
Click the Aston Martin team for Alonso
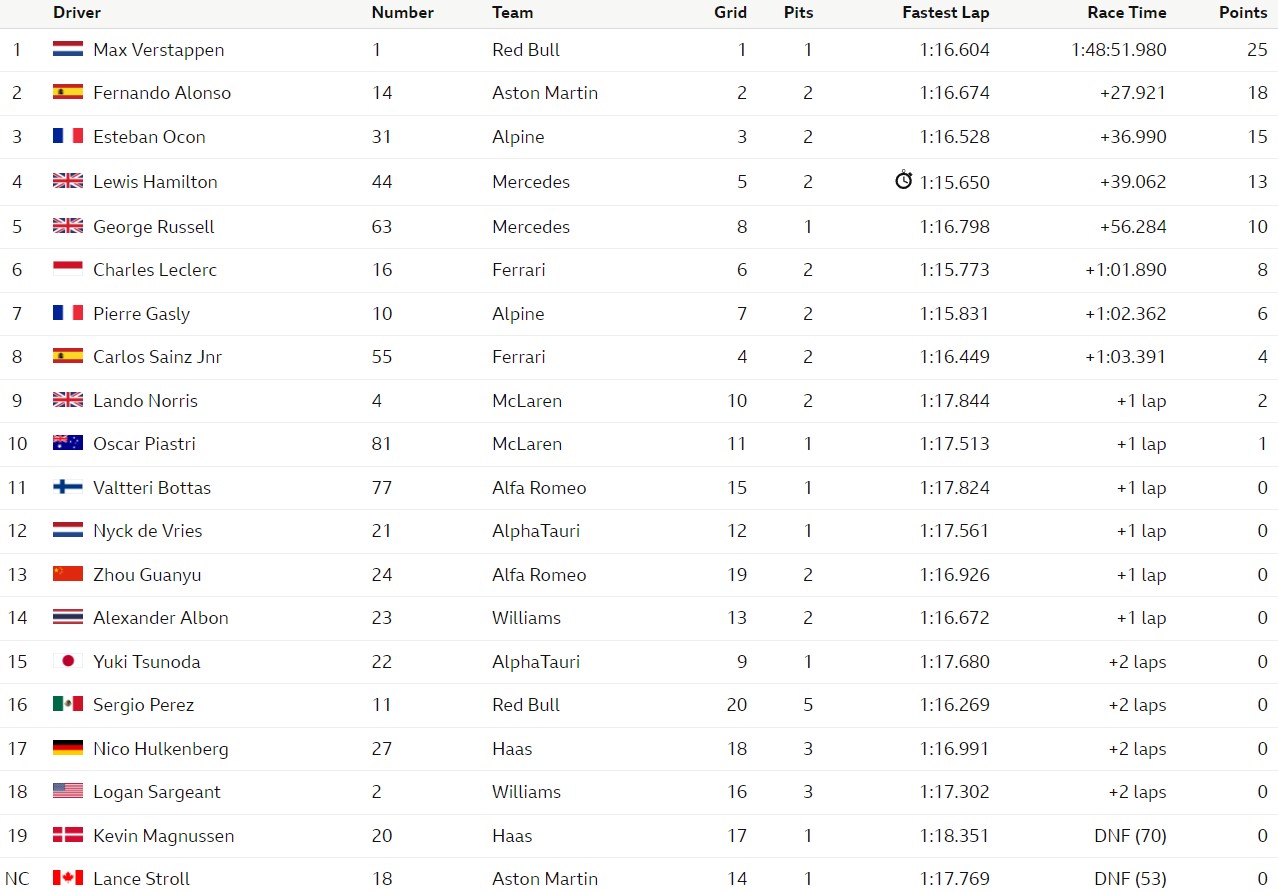[x=545, y=93]
